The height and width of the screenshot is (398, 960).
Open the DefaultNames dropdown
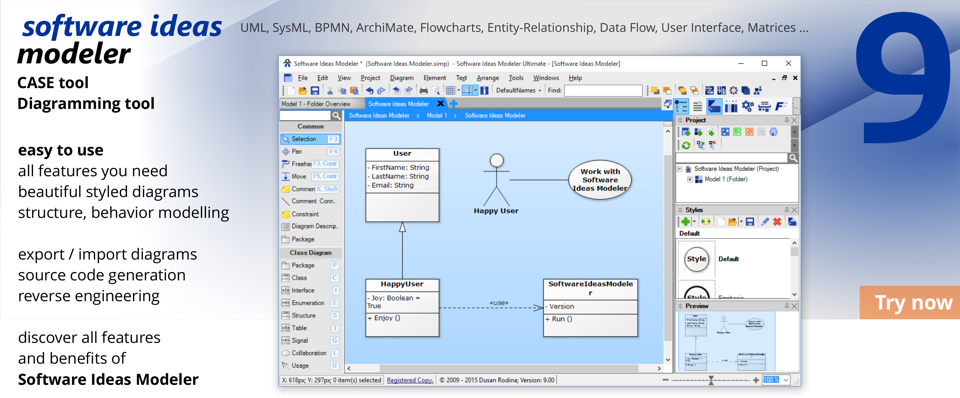[519, 91]
